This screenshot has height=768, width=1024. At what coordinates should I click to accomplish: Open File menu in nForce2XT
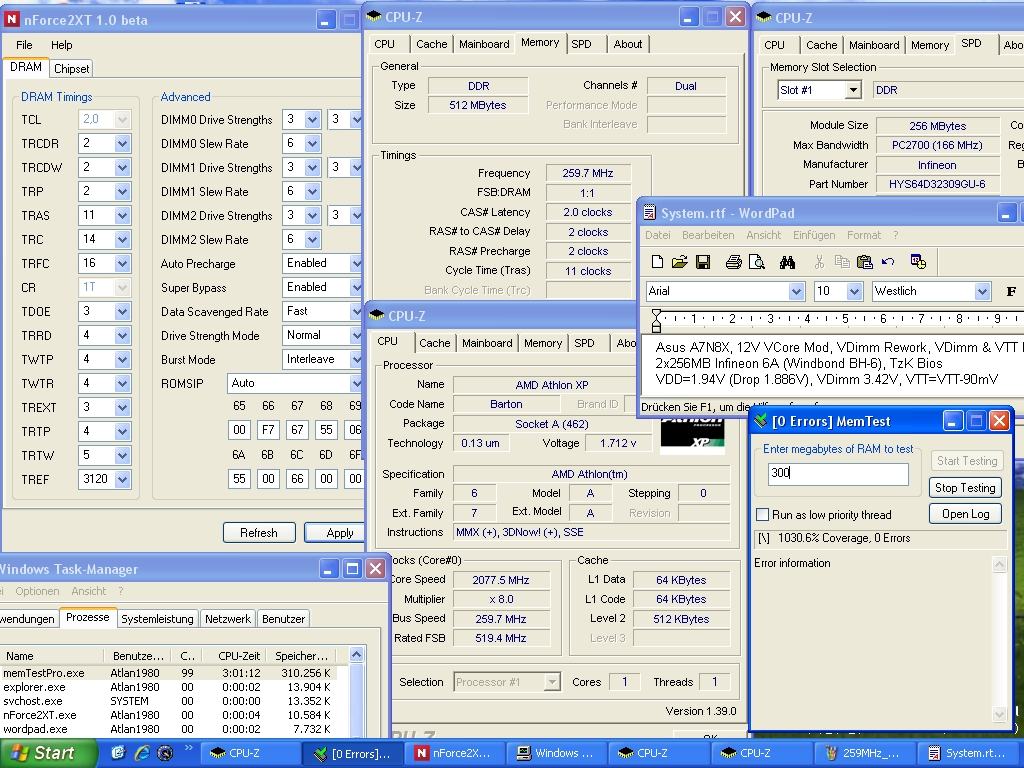[x=24, y=45]
